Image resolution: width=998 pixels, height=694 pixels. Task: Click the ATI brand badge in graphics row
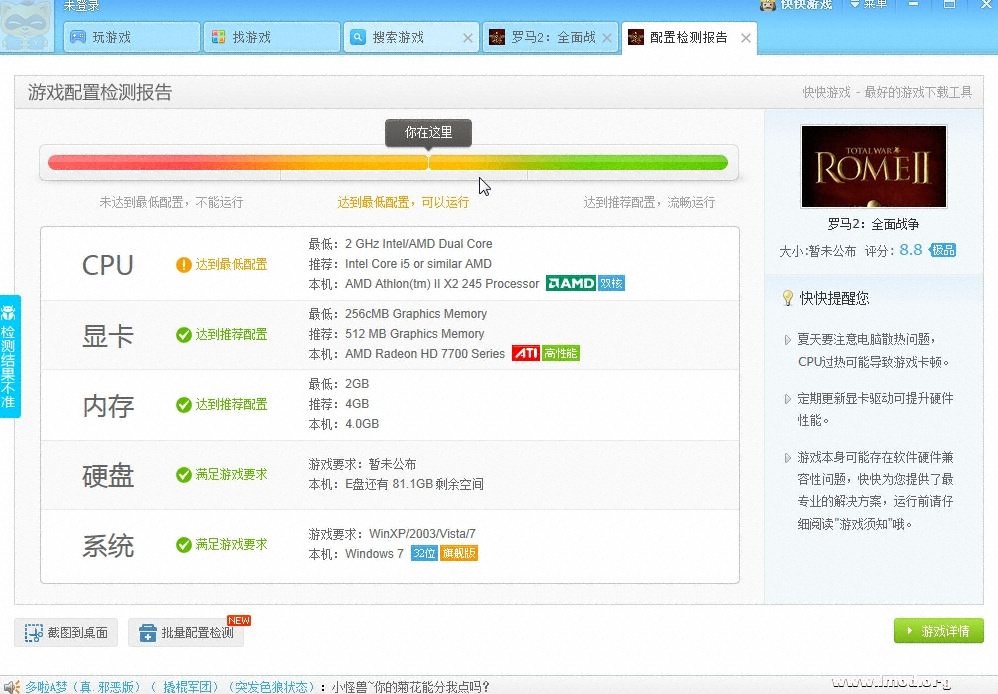(x=525, y=354)
